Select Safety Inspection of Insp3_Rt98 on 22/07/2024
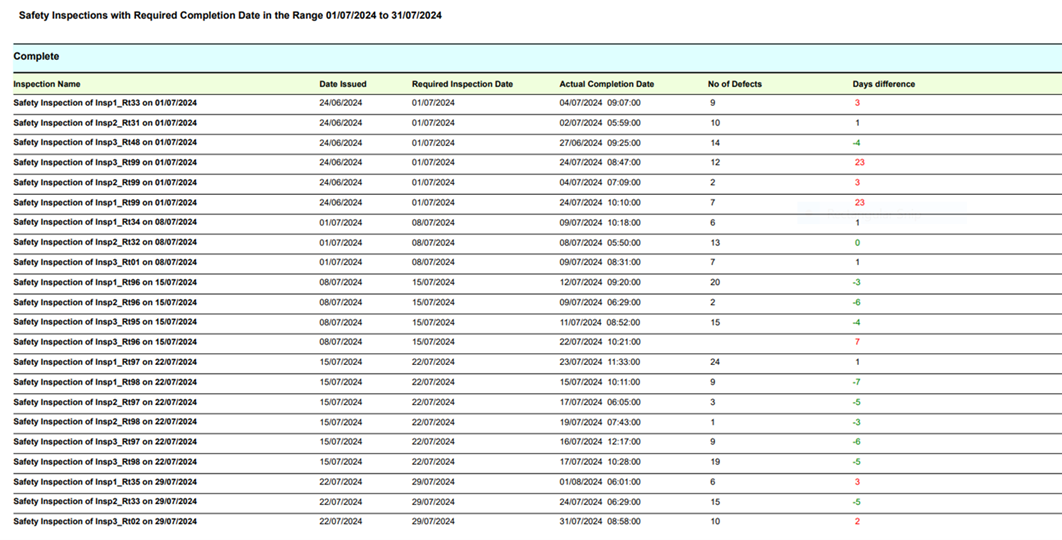1062x540 pixels. [105, 461]
